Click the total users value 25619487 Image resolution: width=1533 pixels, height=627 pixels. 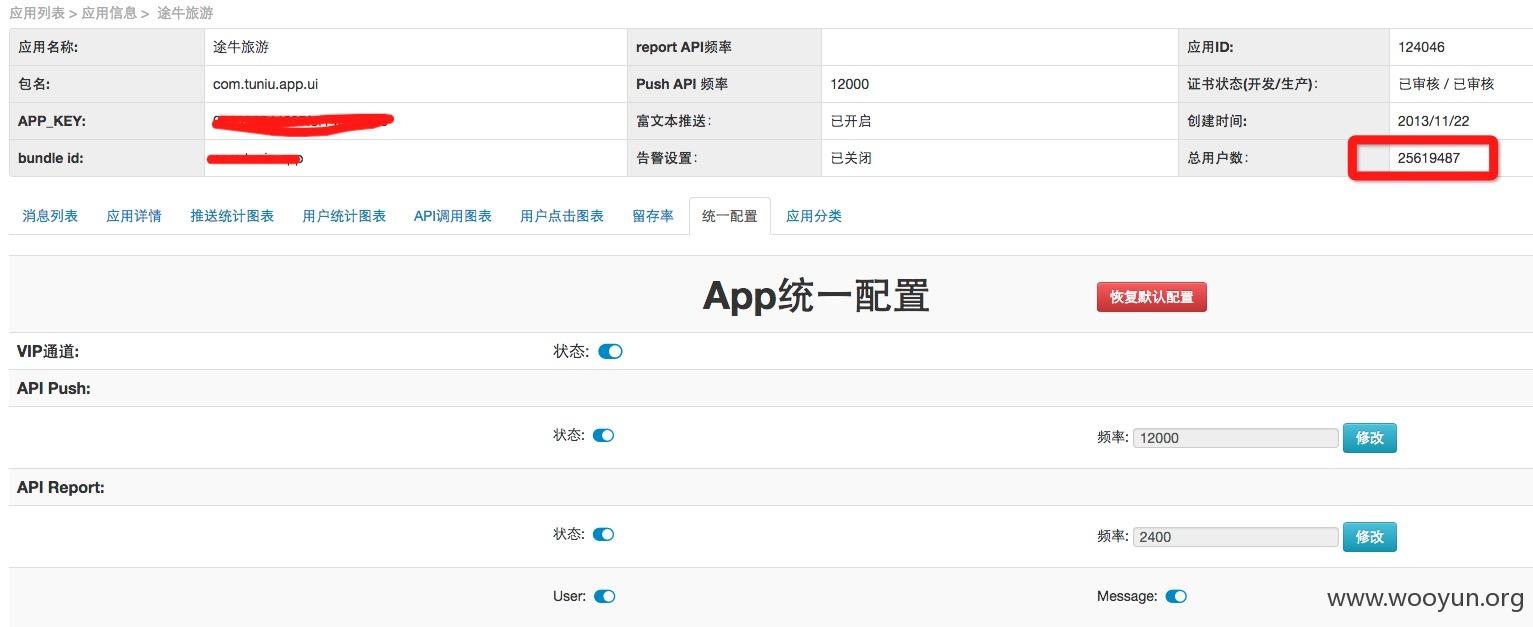point(1429,158)
